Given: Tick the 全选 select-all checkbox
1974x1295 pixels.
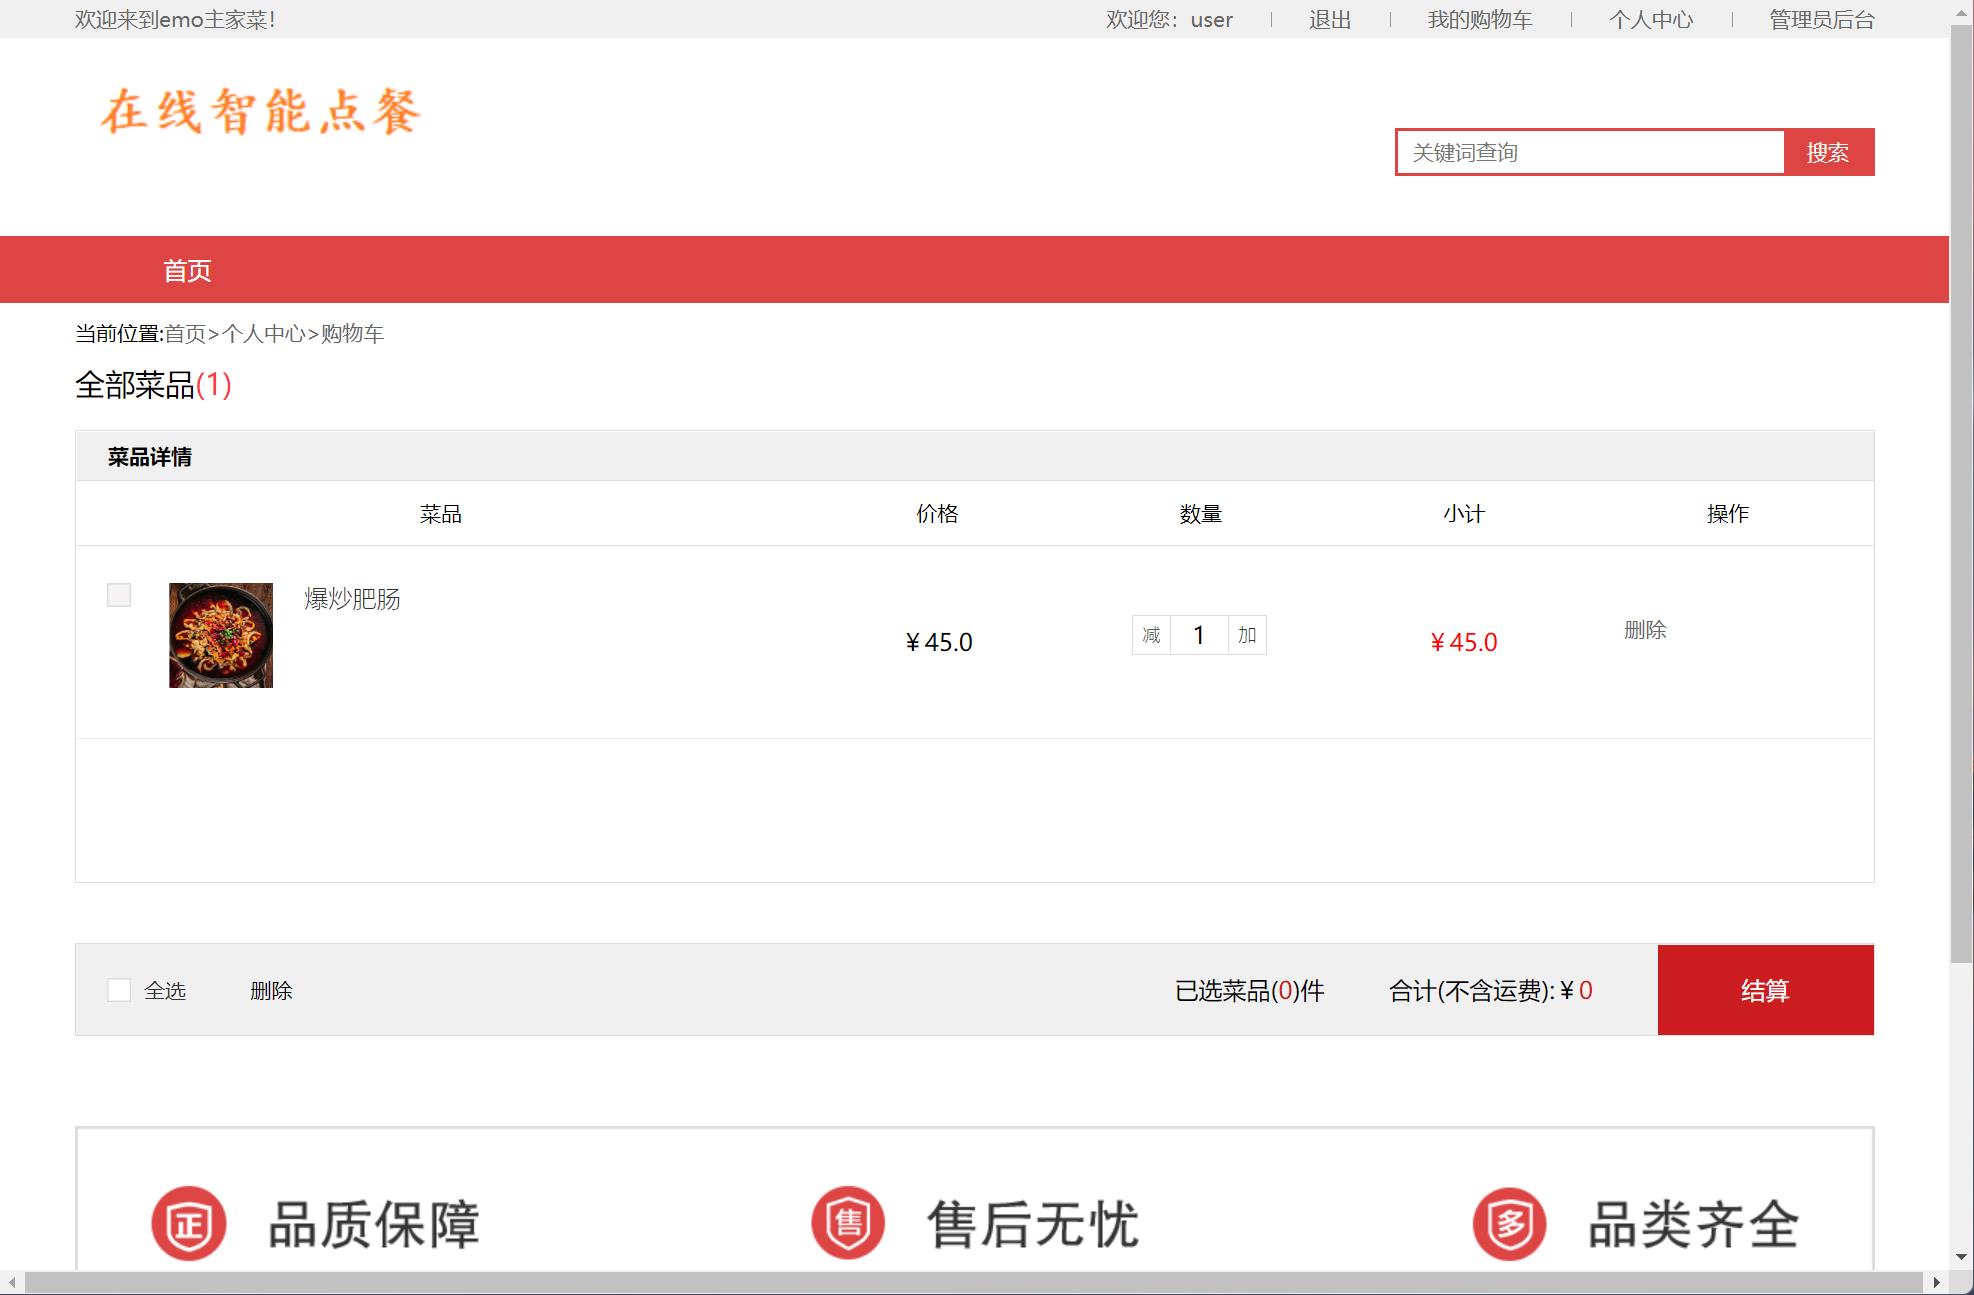Looking at the screenshot, I should click(x=119, y=990).
